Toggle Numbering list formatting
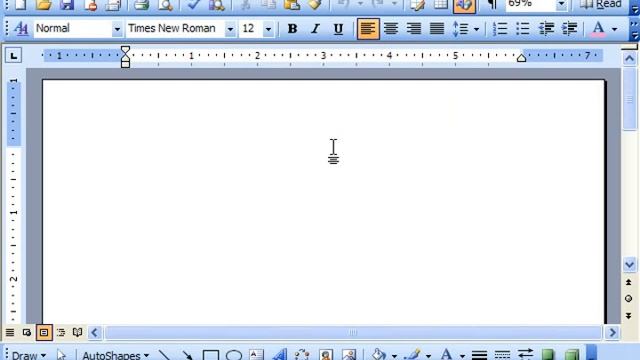This screenshot has width=640, height=360. click(500, 29)
